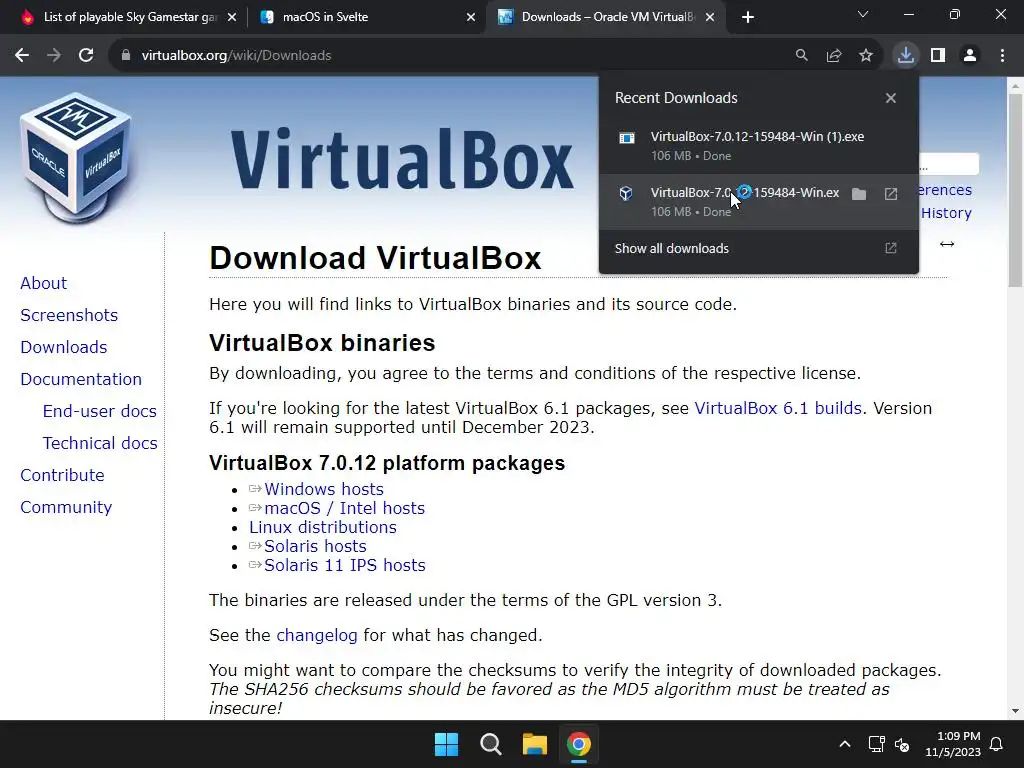Click the muted volume tray icon
Viewport: 1024px width, 768px height.
(x=902, y=744)
